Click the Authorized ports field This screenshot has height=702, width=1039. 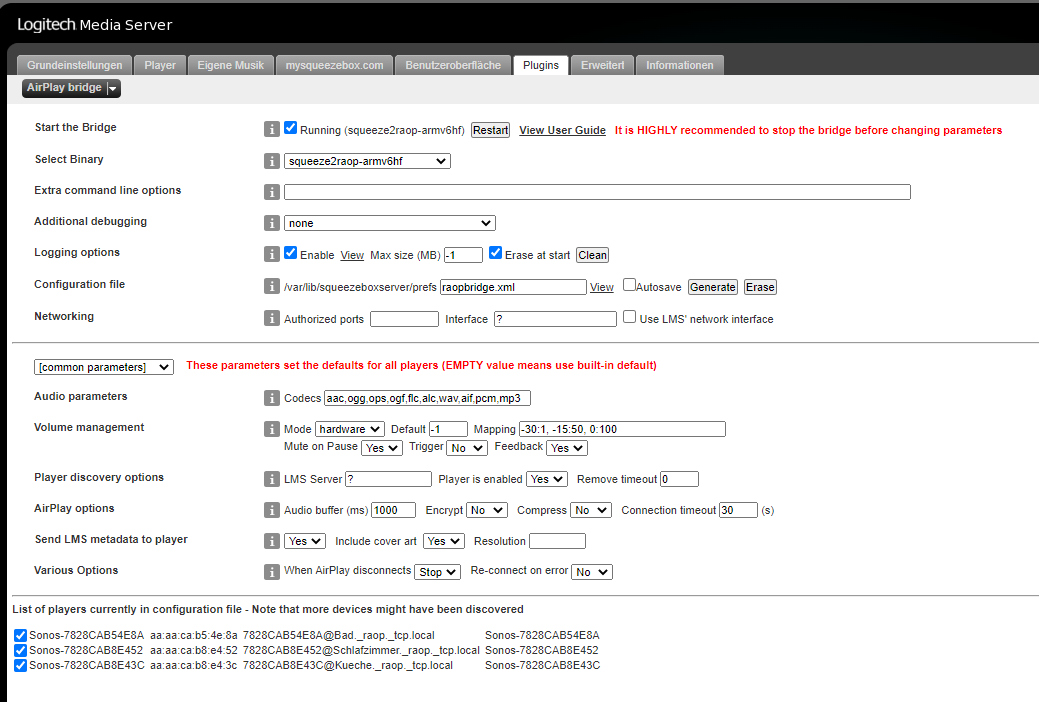click(404, 320)
